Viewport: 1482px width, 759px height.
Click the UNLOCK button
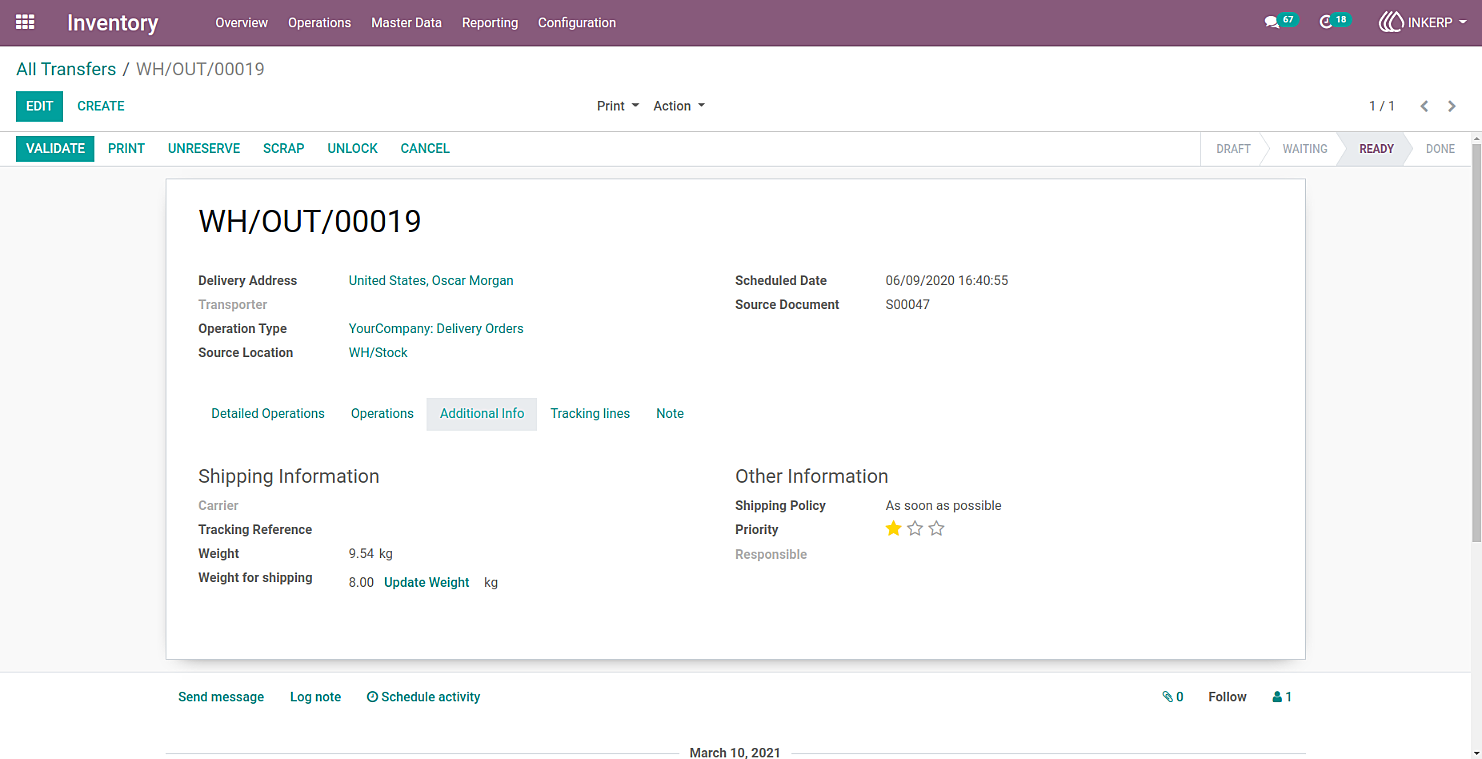[353, 148]
